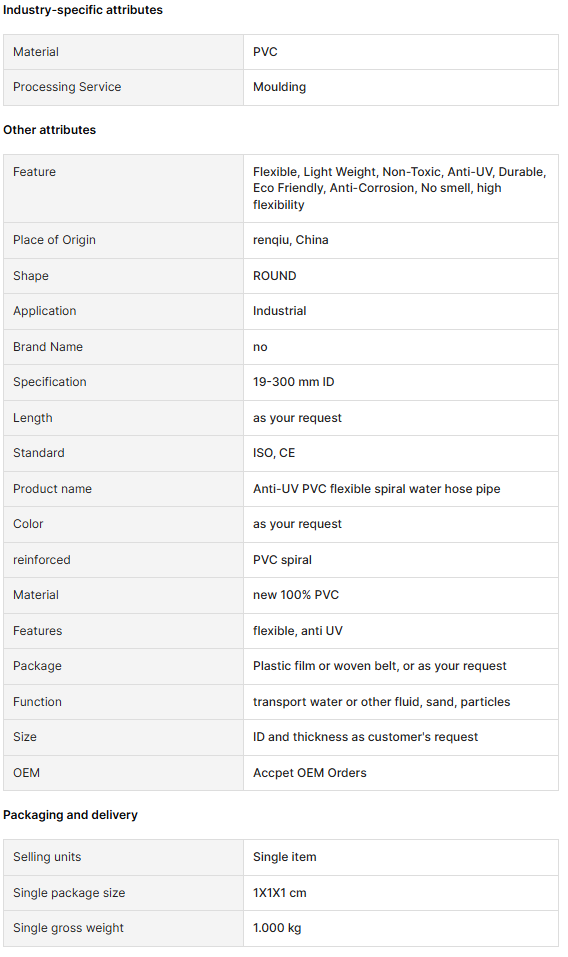Viewport: 568px width, 957px height.
Task: Click the ROUND shape value
Action: pos(275,275)
